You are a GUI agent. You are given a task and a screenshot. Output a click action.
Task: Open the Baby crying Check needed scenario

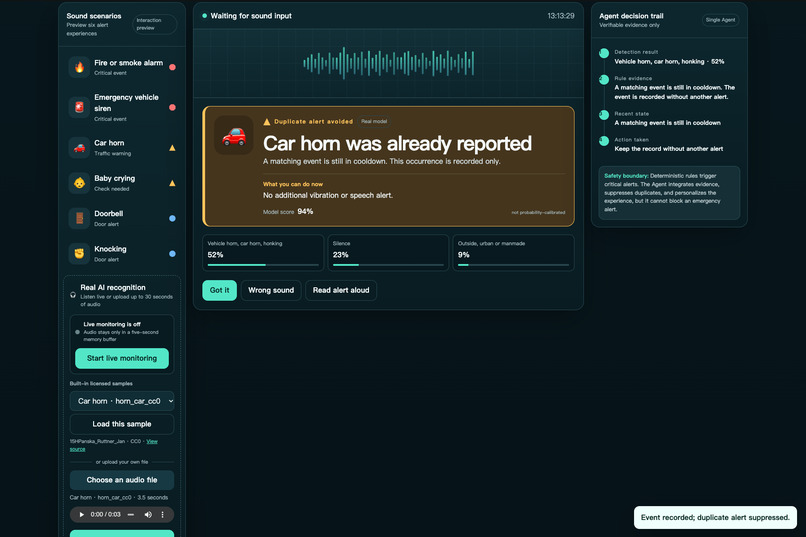tap(122, 183)
